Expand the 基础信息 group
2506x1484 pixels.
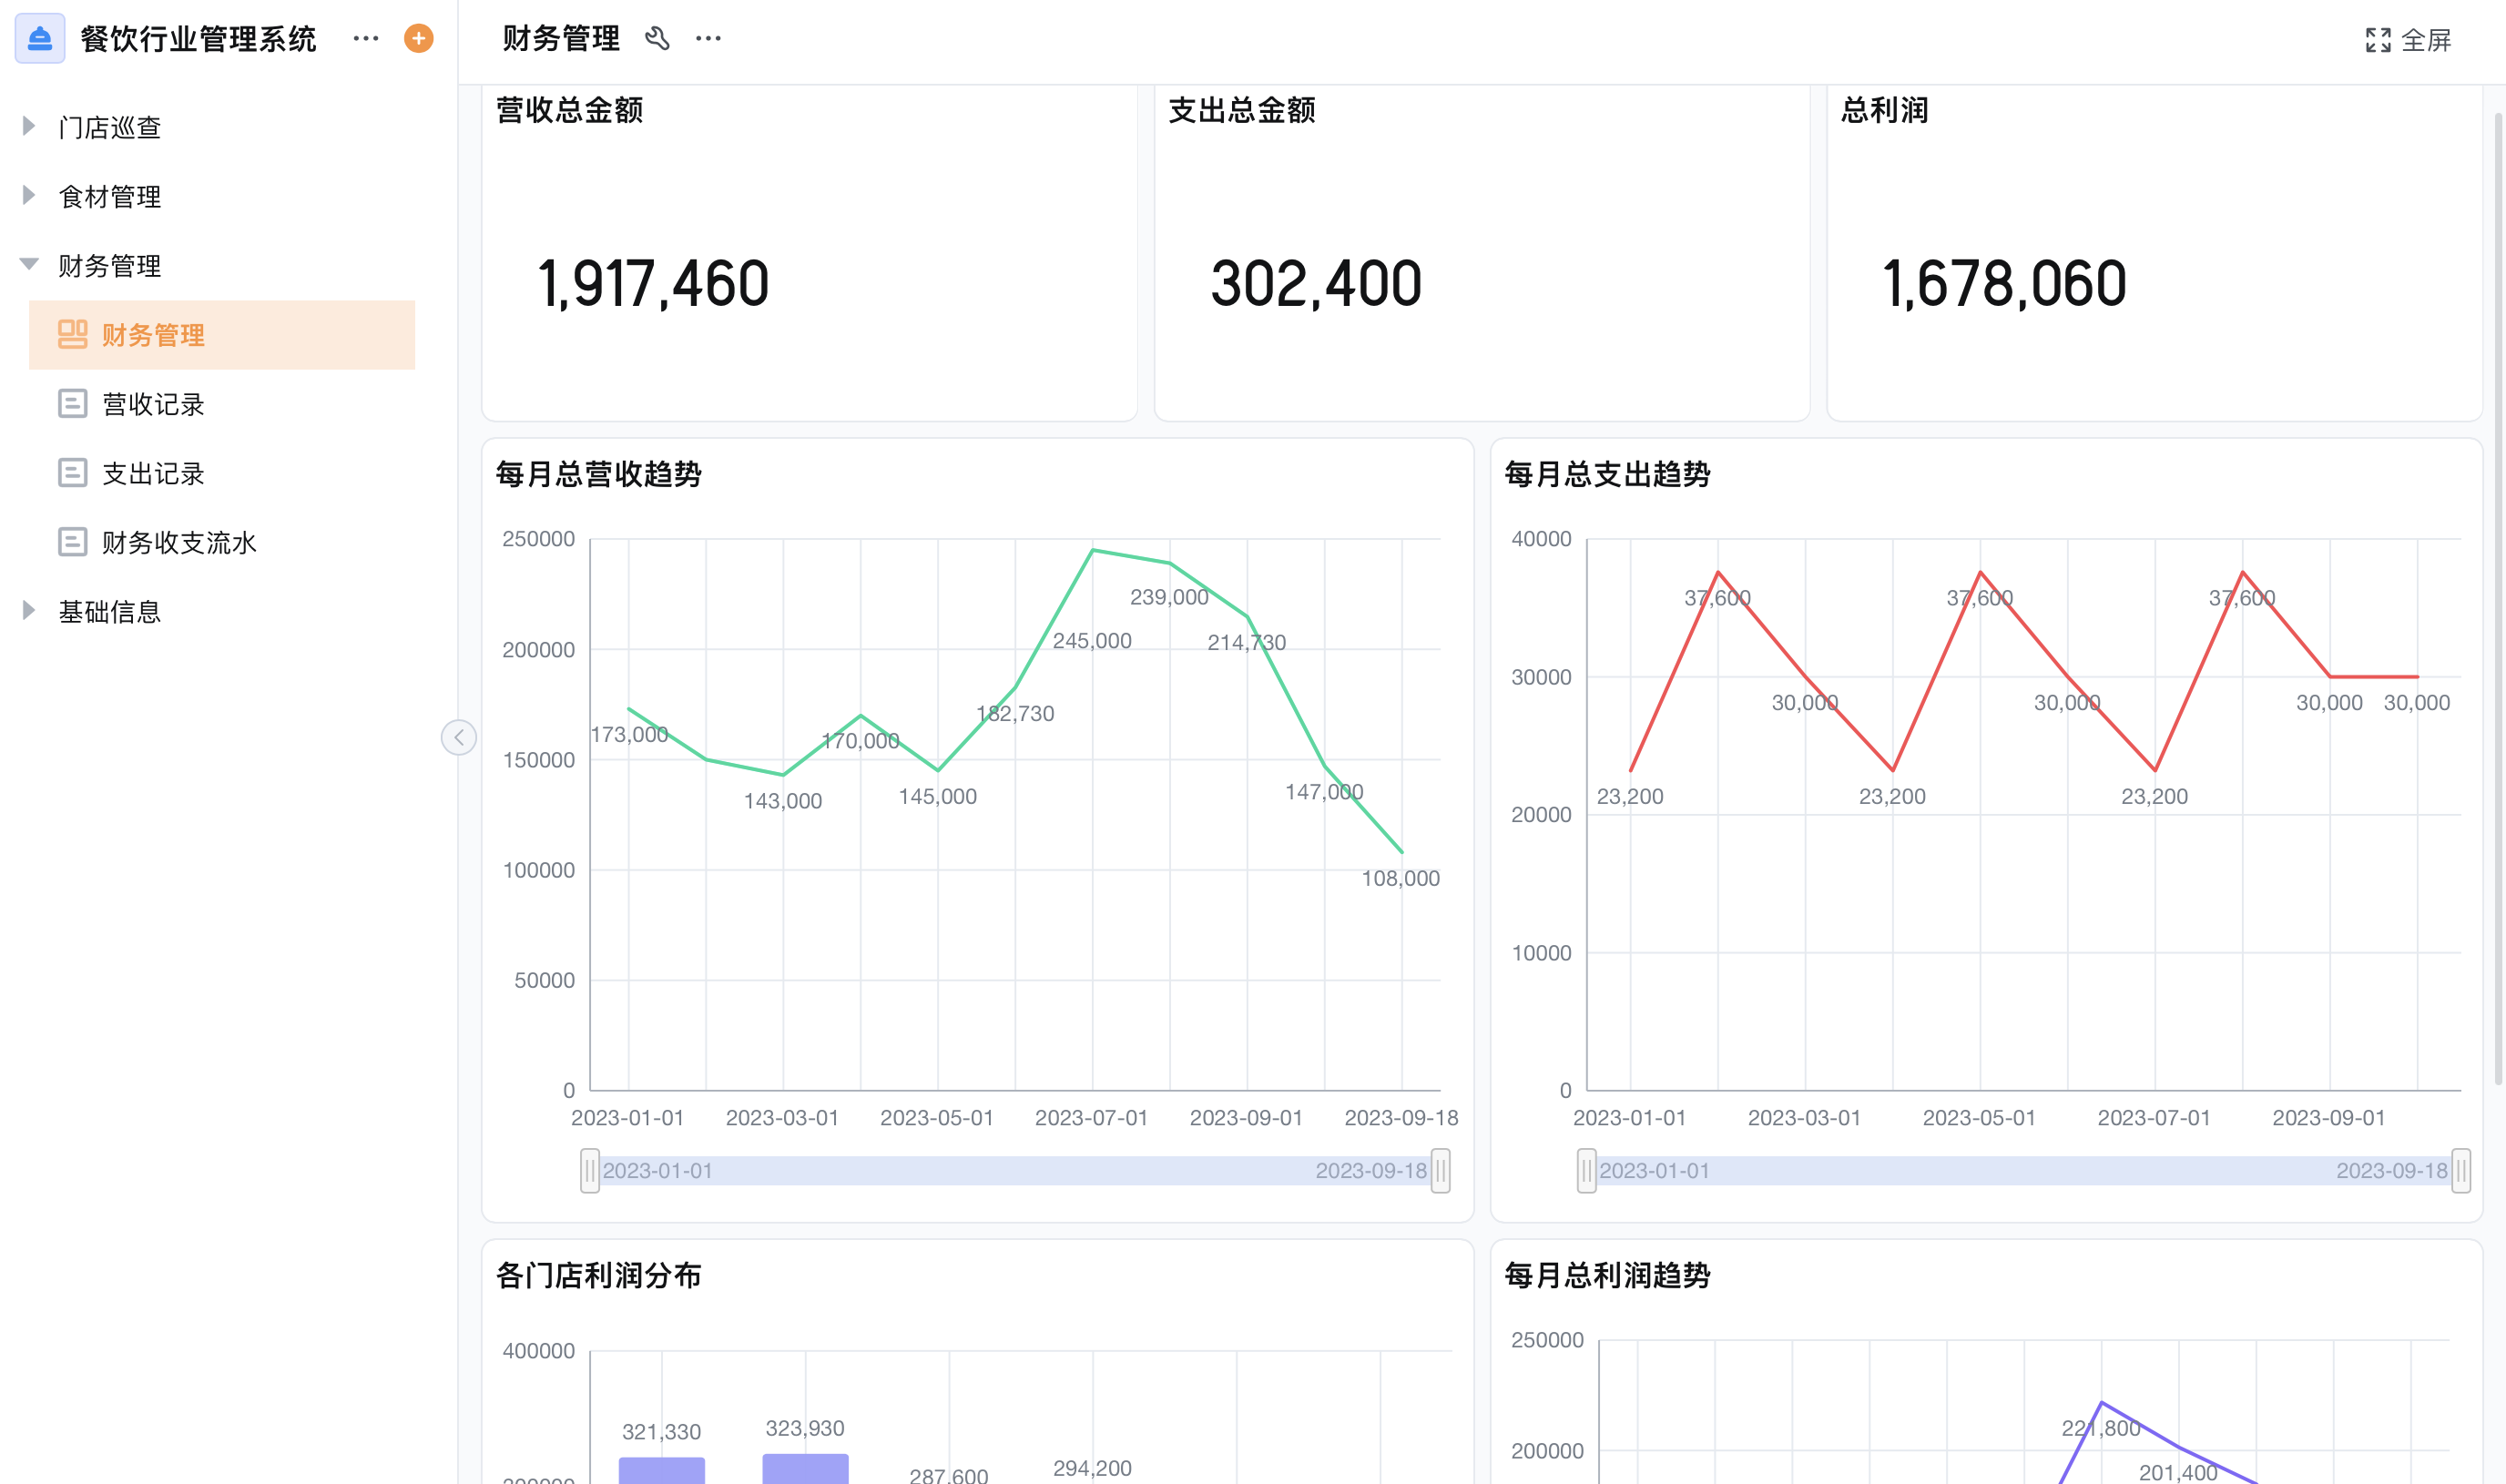(29, 610)
